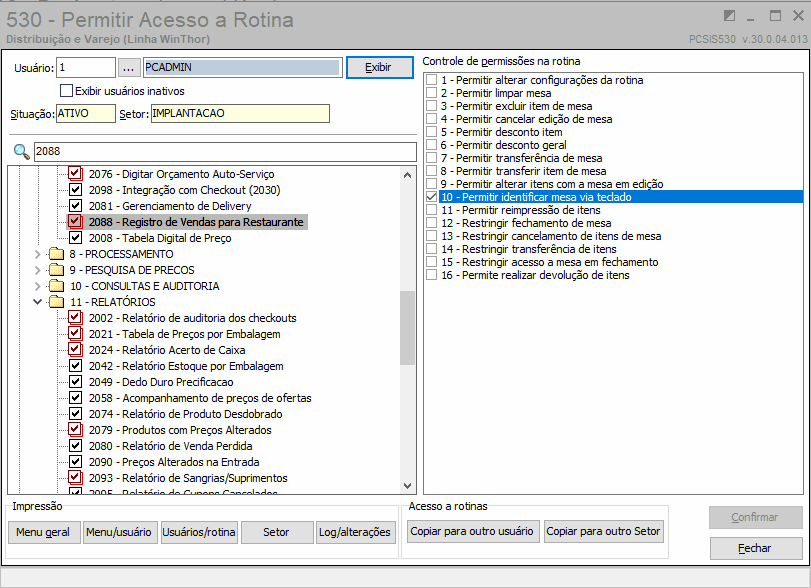
Task: Enable 8 - Permitir transferir item de mesa
Action: pos(431,171)
